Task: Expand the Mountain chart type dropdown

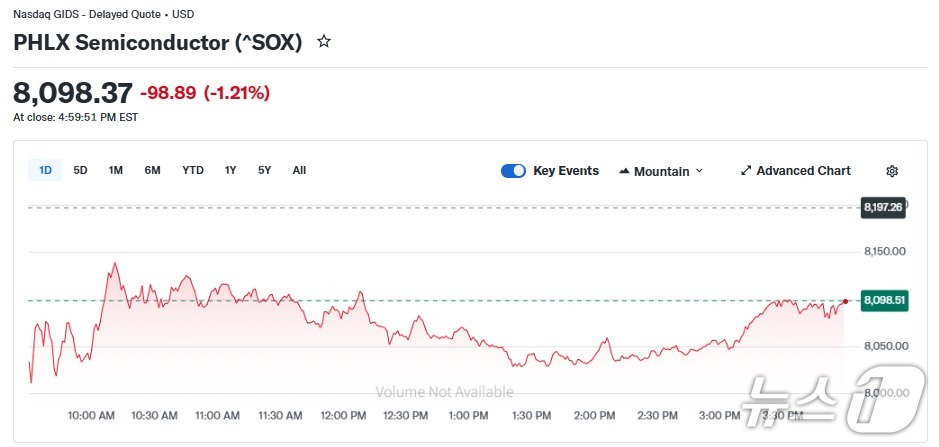Action: [699, 171]
